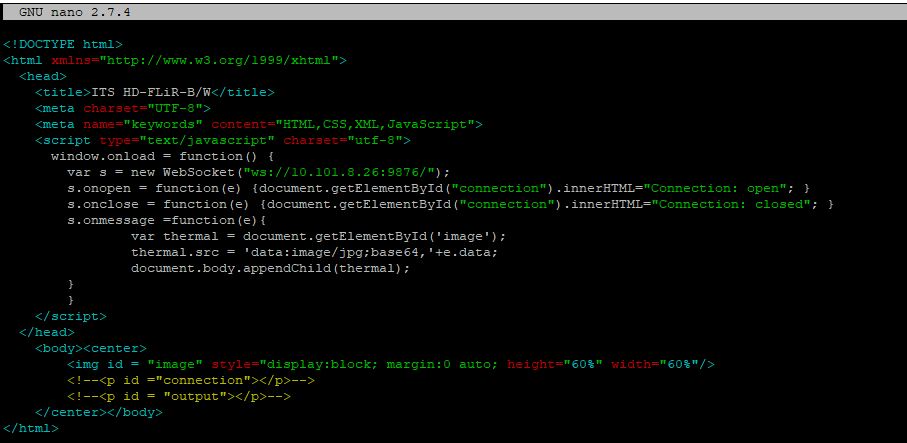Click the <!DOCTYPE html> line

pos(62,44)
